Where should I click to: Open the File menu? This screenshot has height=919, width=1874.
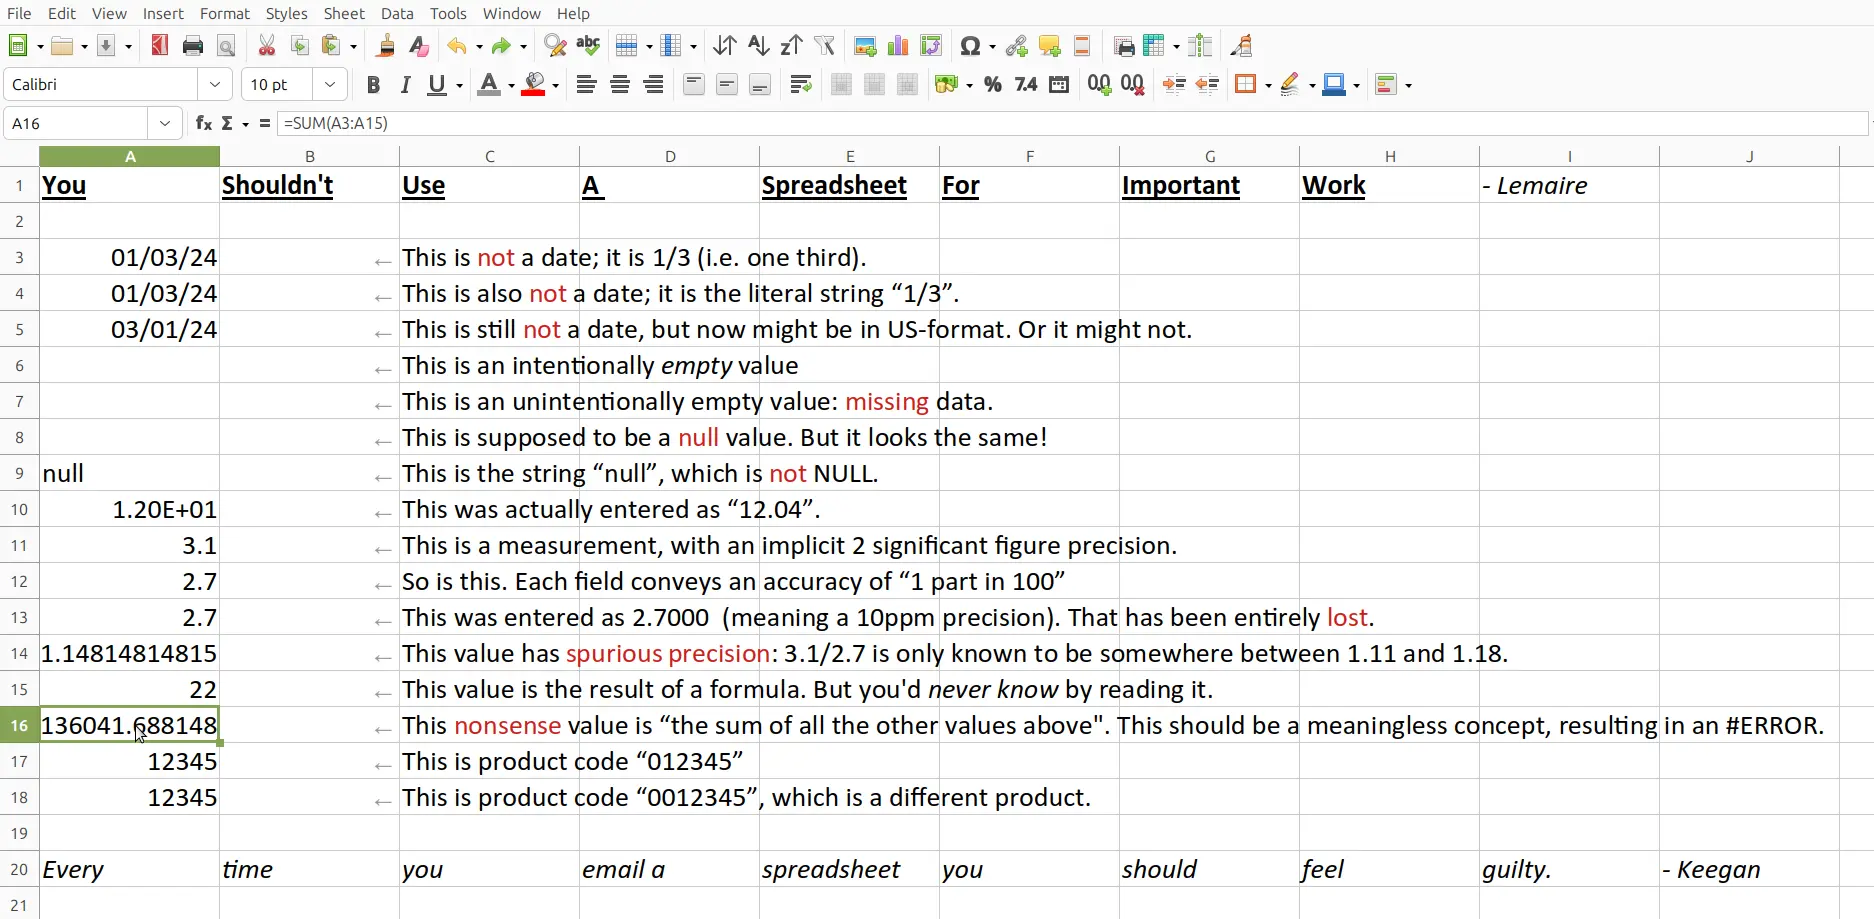19,13
